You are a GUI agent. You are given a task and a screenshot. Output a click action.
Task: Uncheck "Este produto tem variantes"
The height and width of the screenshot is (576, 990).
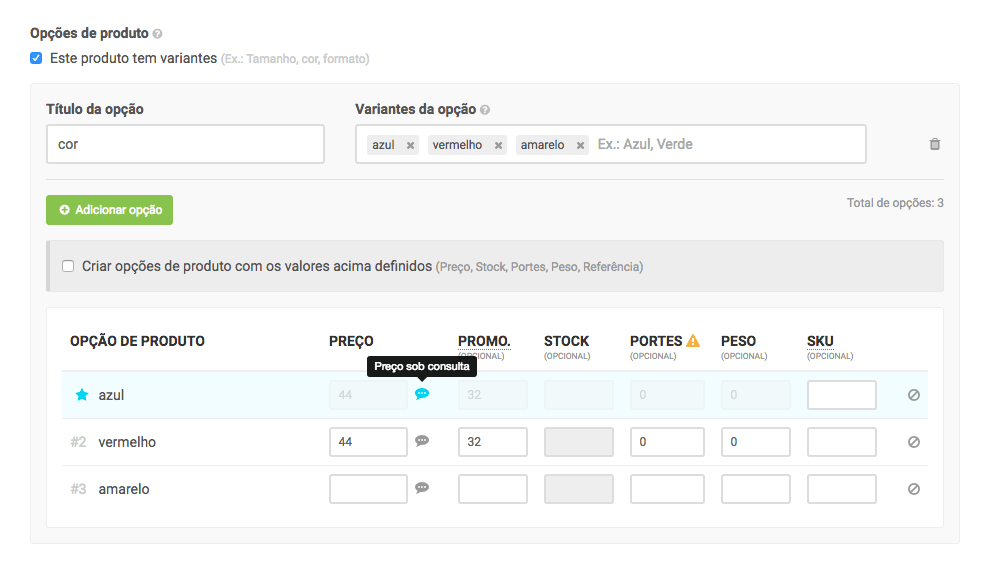36,58
